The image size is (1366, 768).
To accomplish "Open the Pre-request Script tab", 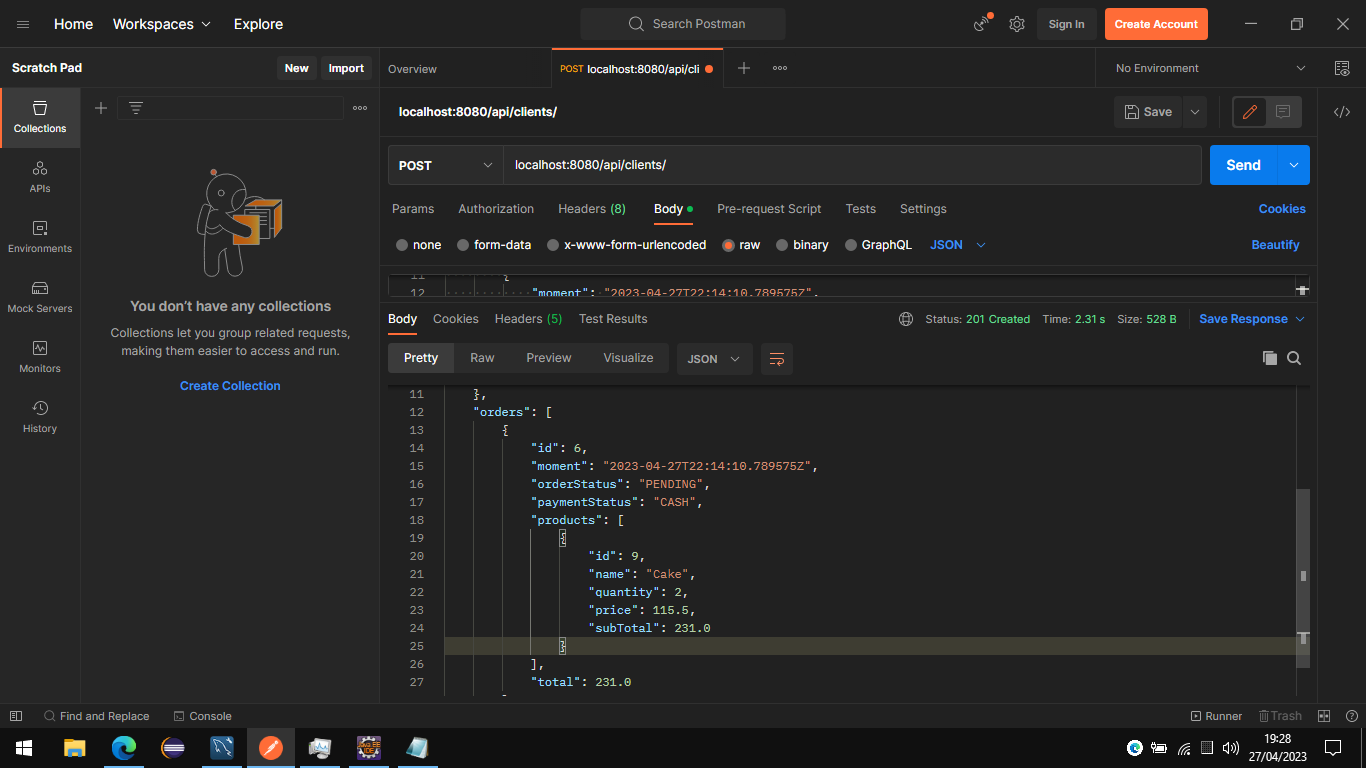I will [769, 209].
